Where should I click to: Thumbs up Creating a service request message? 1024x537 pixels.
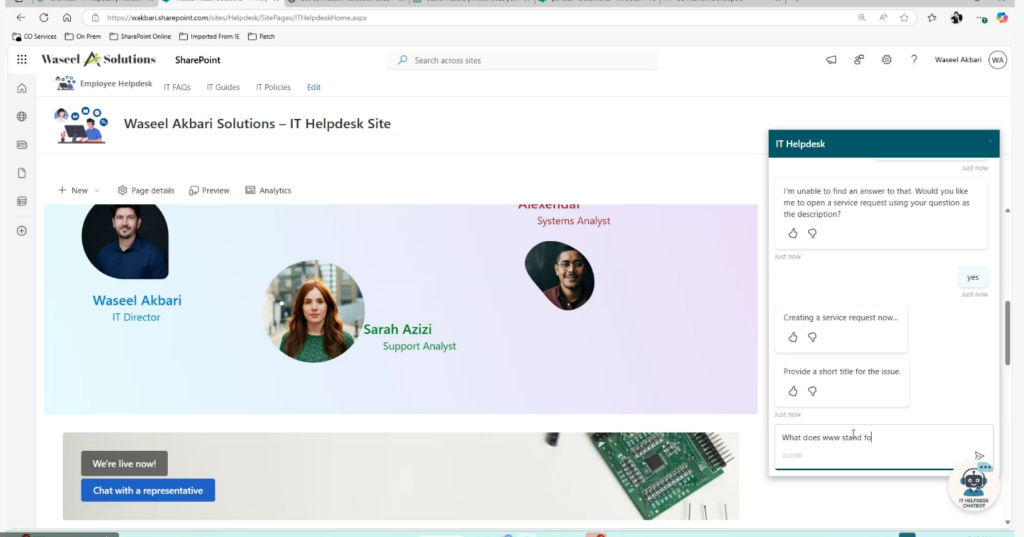click(x=793, y=337)
